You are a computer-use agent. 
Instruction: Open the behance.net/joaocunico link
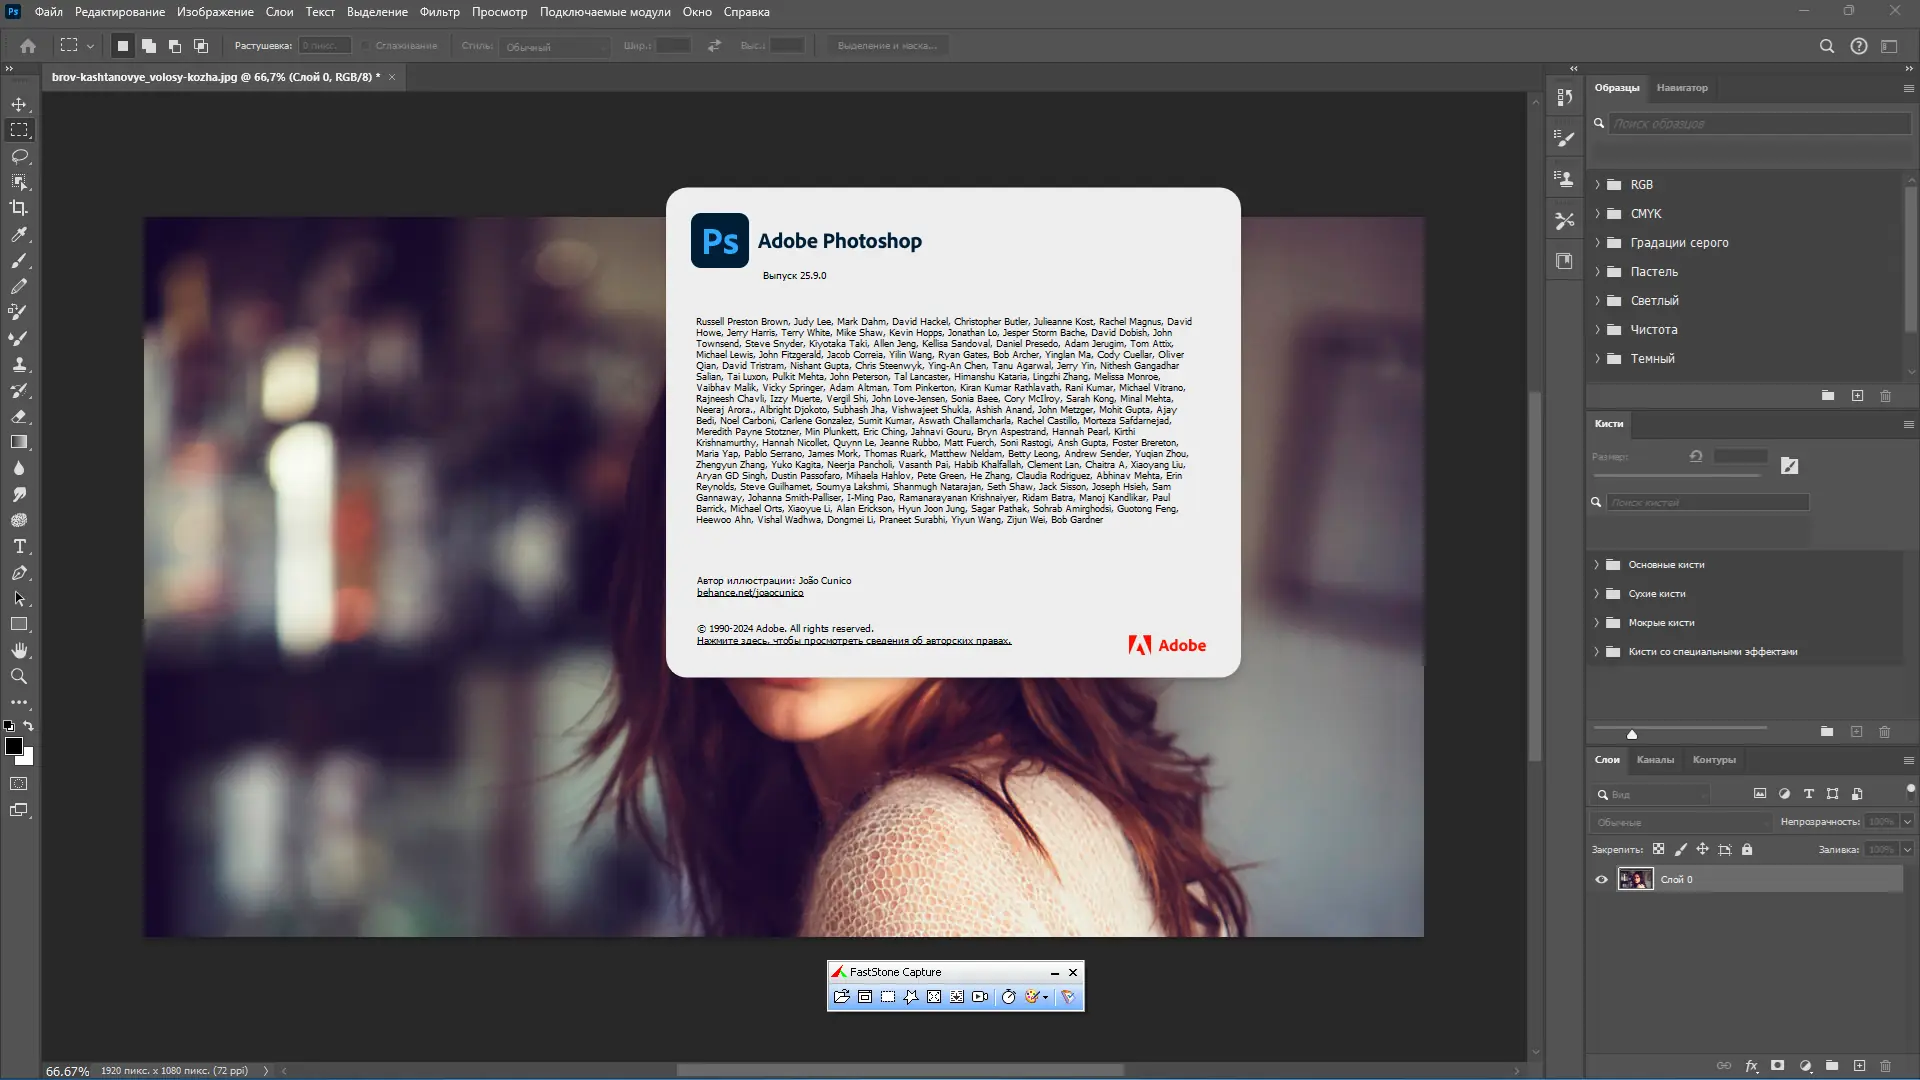[750, 593]
